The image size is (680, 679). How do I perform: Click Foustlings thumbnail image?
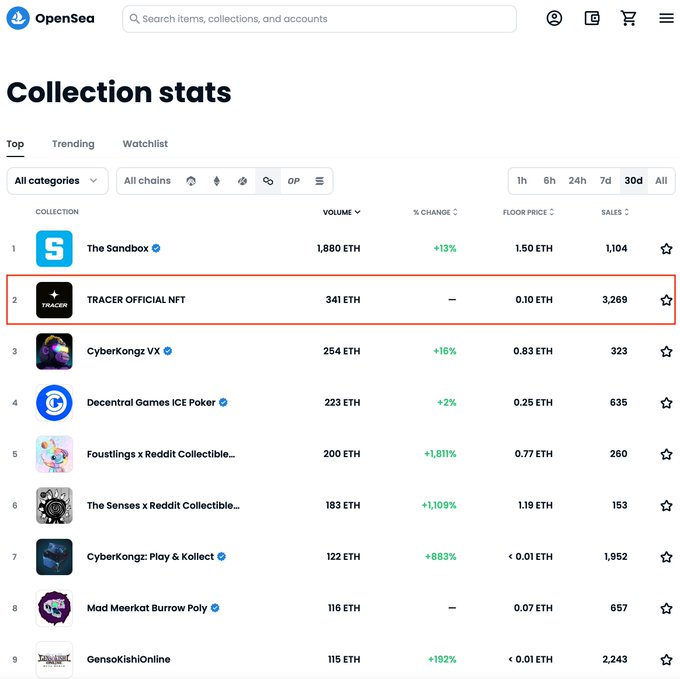[x=54, y=454]
